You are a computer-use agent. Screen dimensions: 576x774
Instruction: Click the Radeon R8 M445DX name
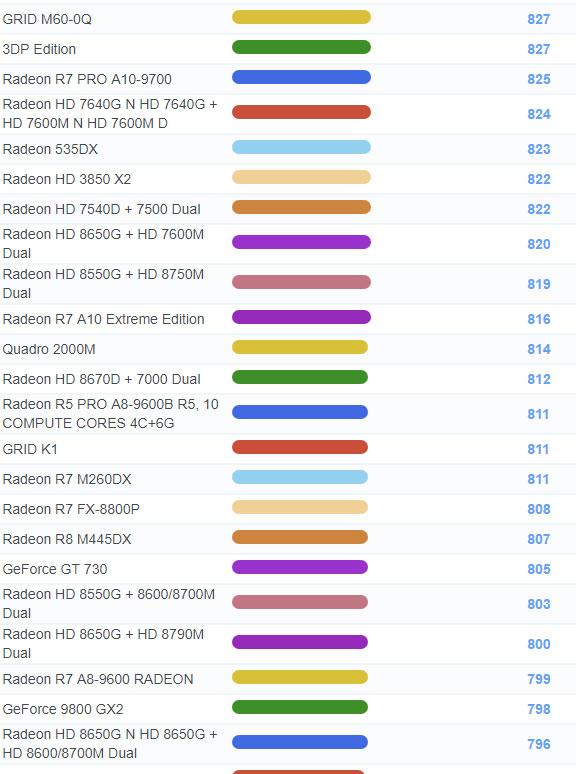[67, 540]
